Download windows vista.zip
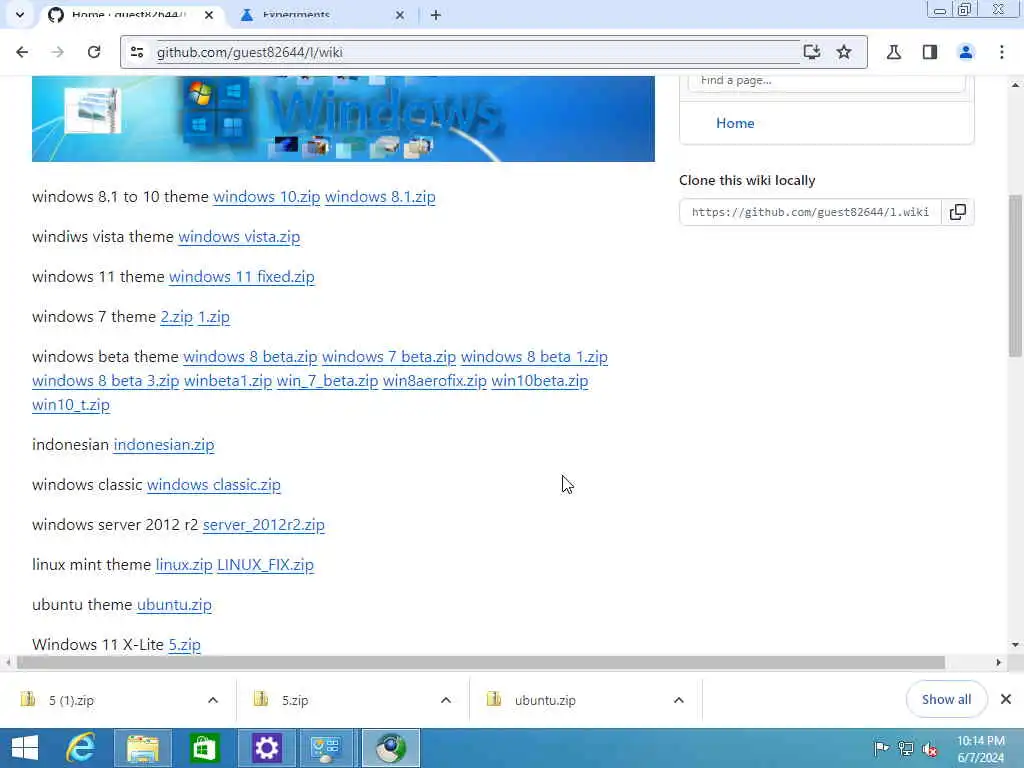This screenshot has width=1024, height=768. coord(239,237)
